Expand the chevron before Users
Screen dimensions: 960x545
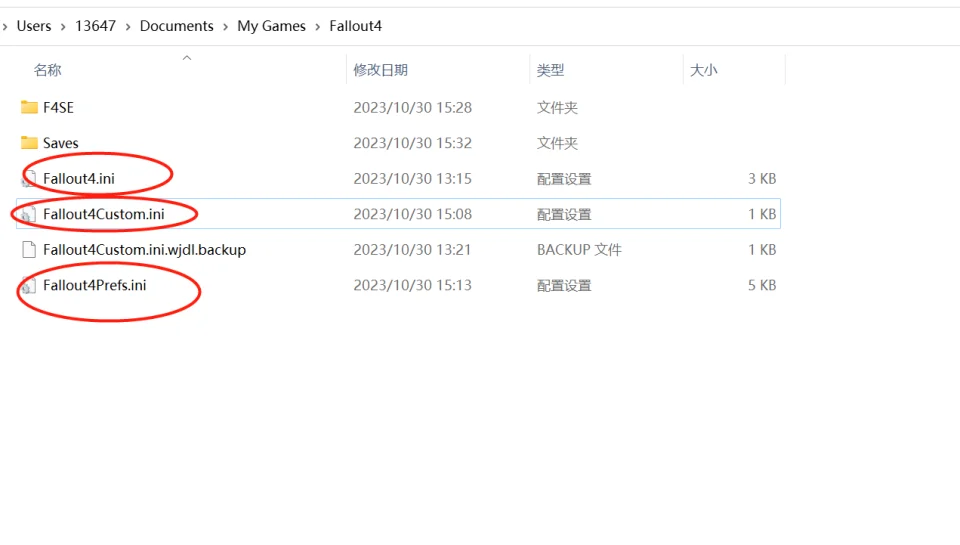tap(5, 26)
